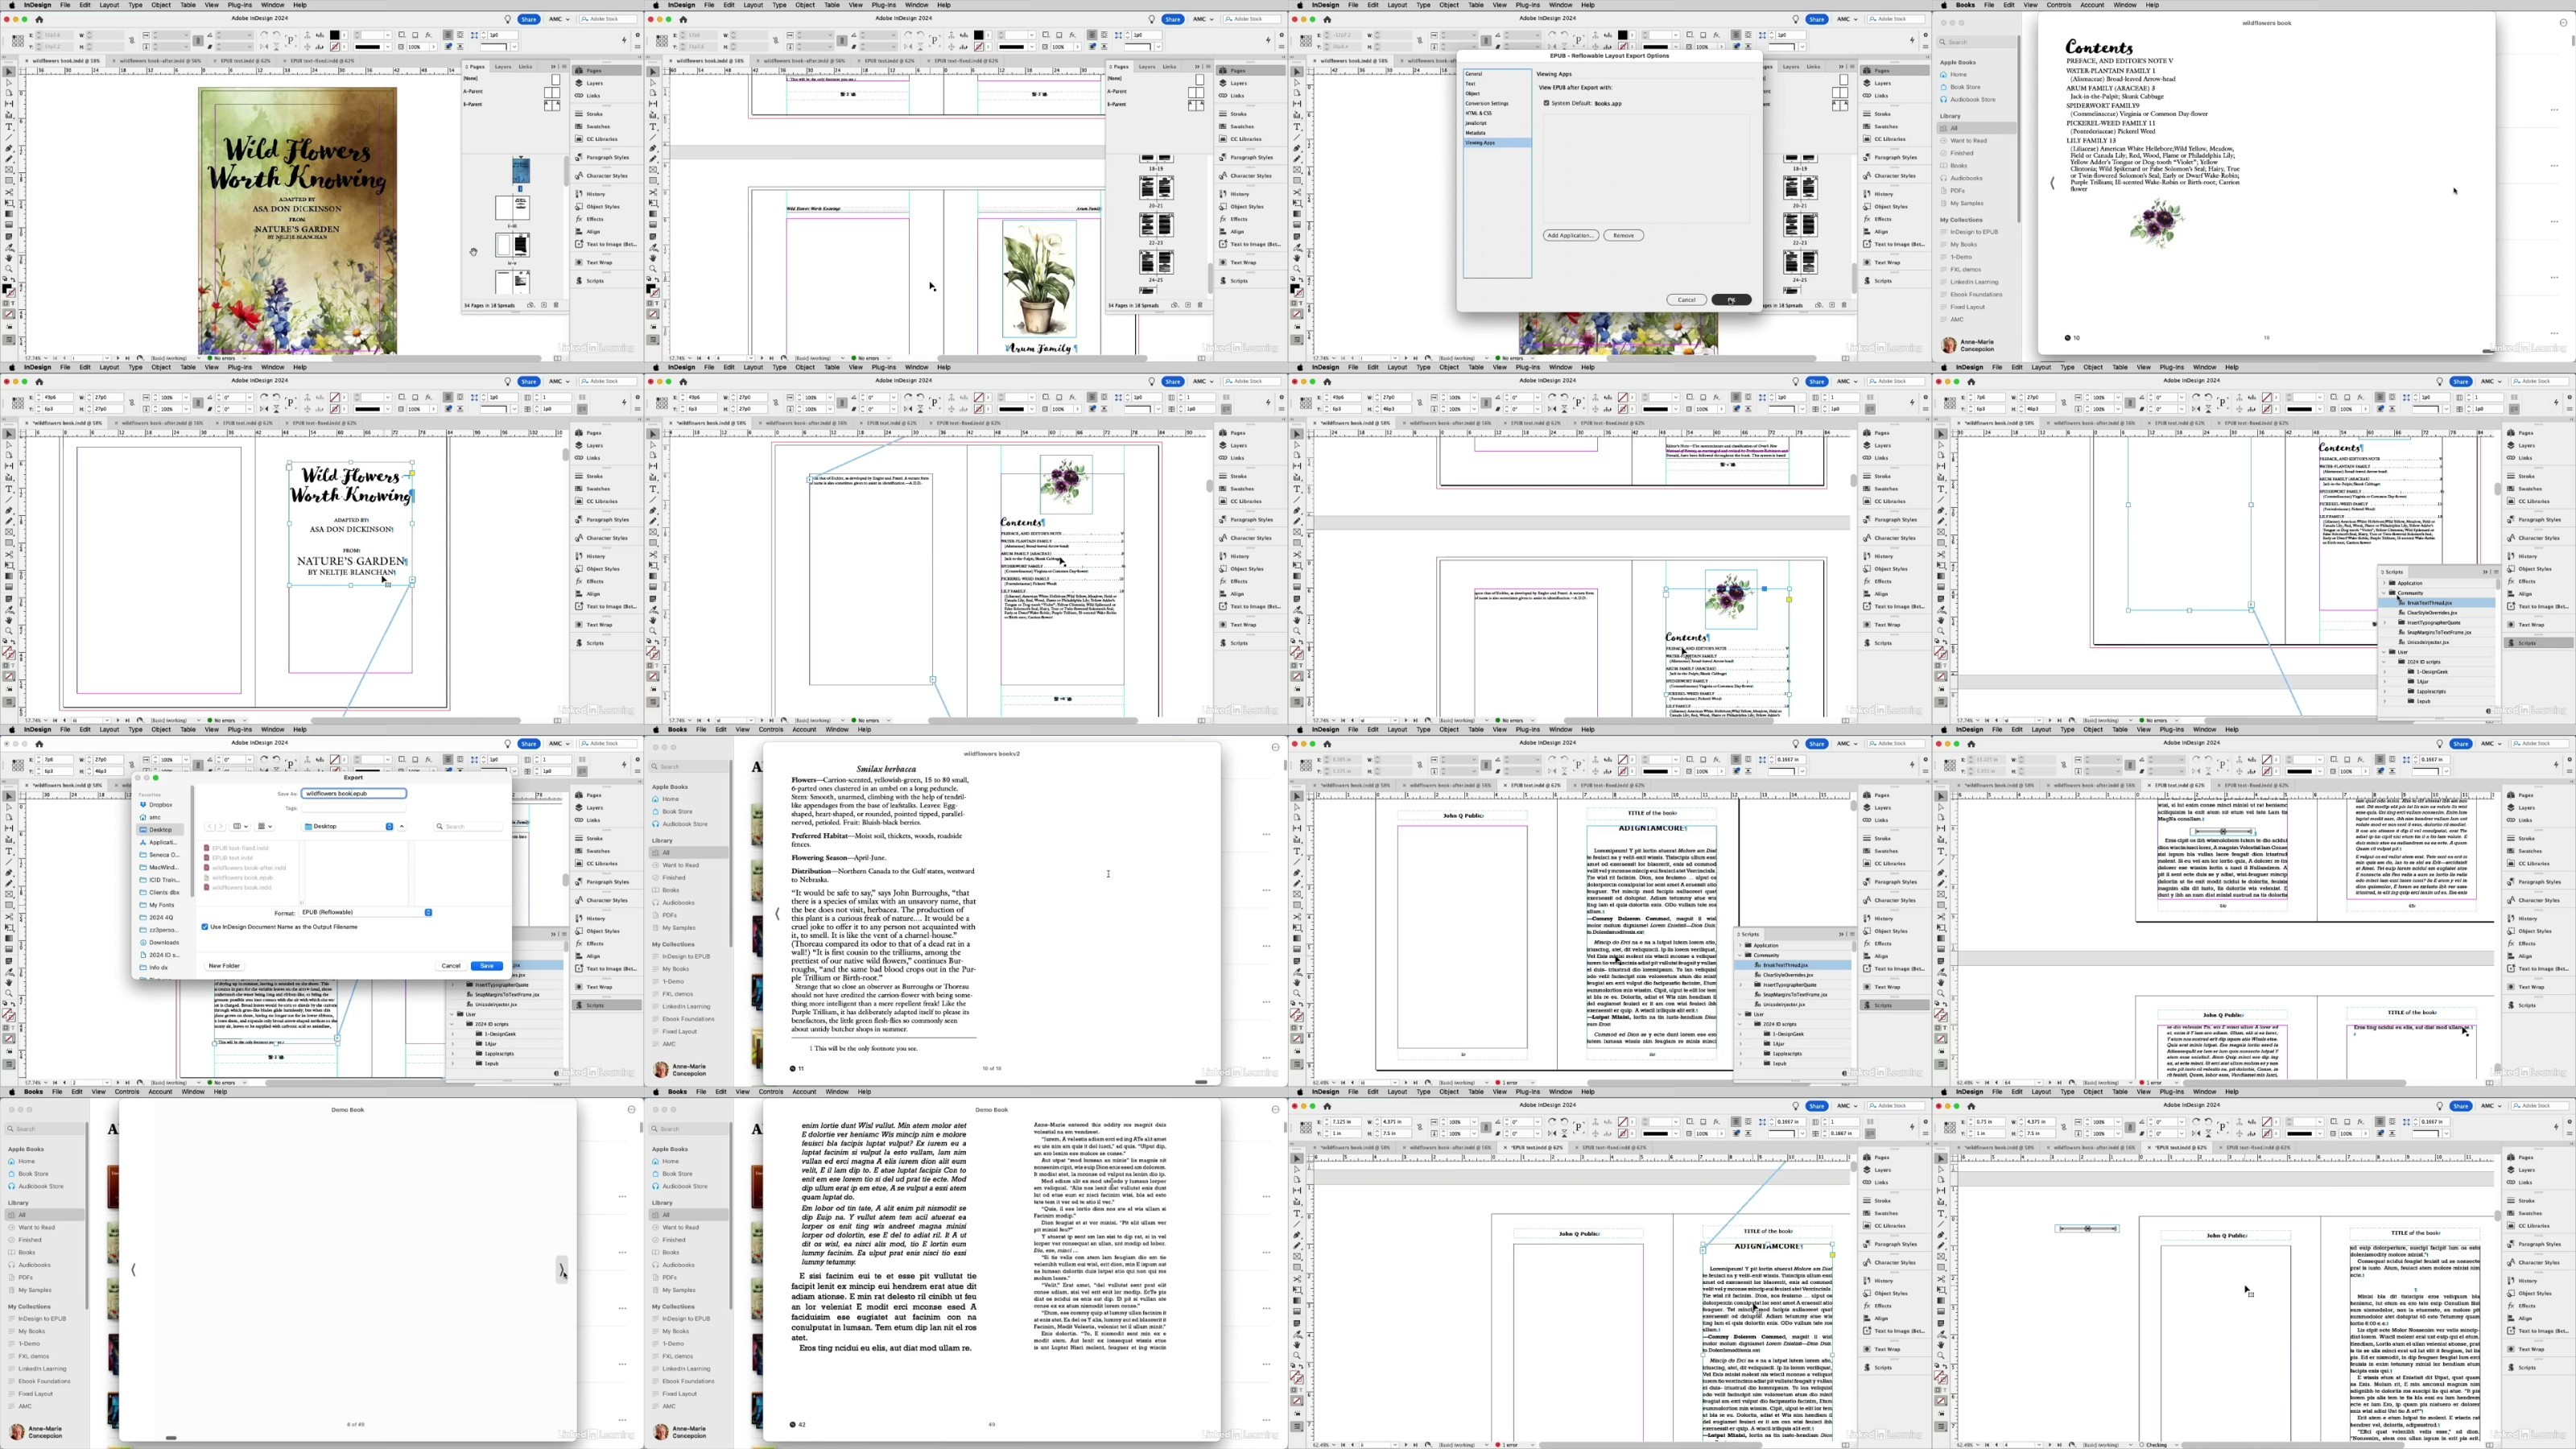Click OK in EPUB Export Options dialog

[x=1731, y=300]
